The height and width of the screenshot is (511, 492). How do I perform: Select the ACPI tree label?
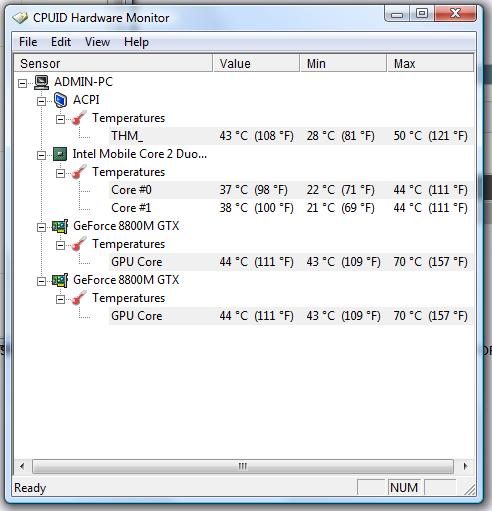(x=86, y=100)
